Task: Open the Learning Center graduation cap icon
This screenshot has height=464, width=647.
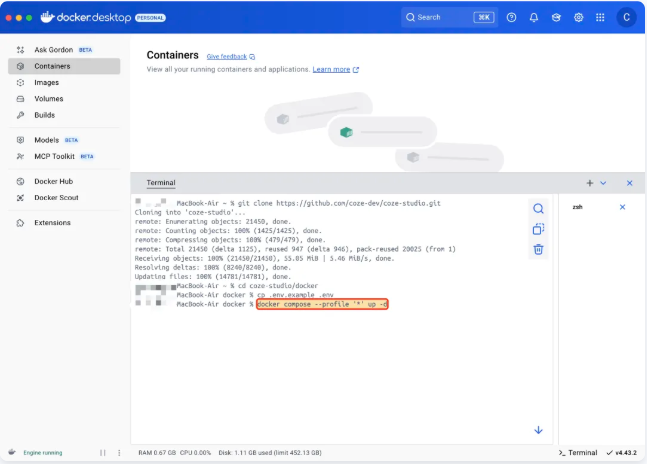Action: point(556,17)
